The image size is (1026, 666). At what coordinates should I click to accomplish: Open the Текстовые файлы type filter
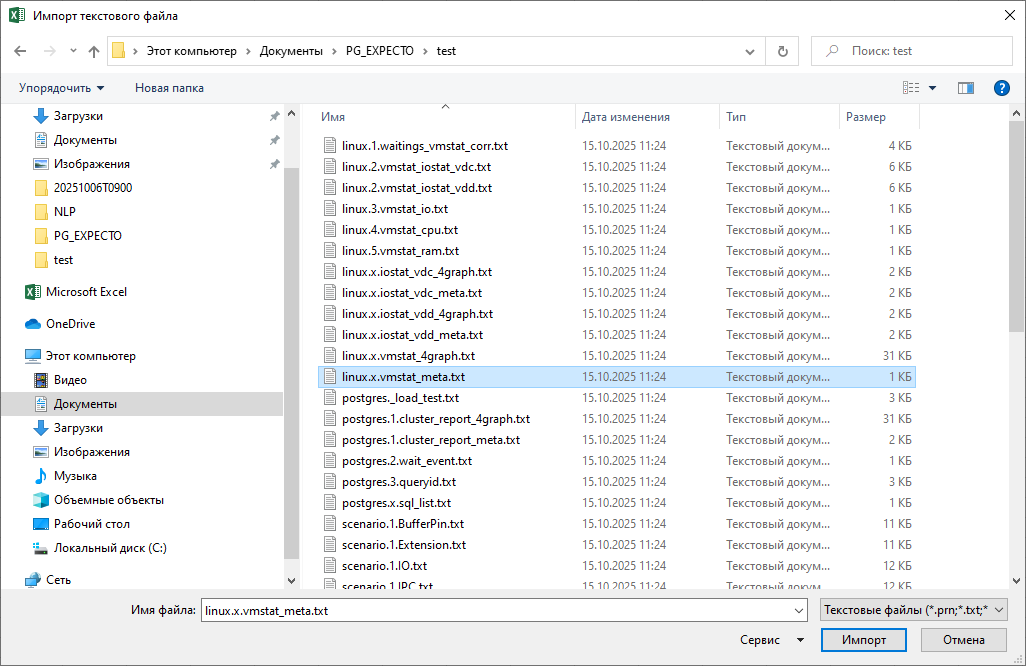pos(913,610)
